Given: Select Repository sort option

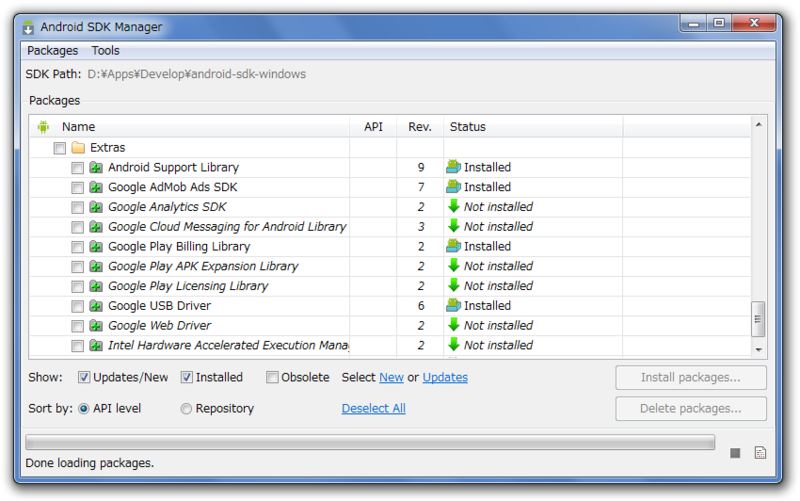Looking at the screenshot, I should click(186, 409).
